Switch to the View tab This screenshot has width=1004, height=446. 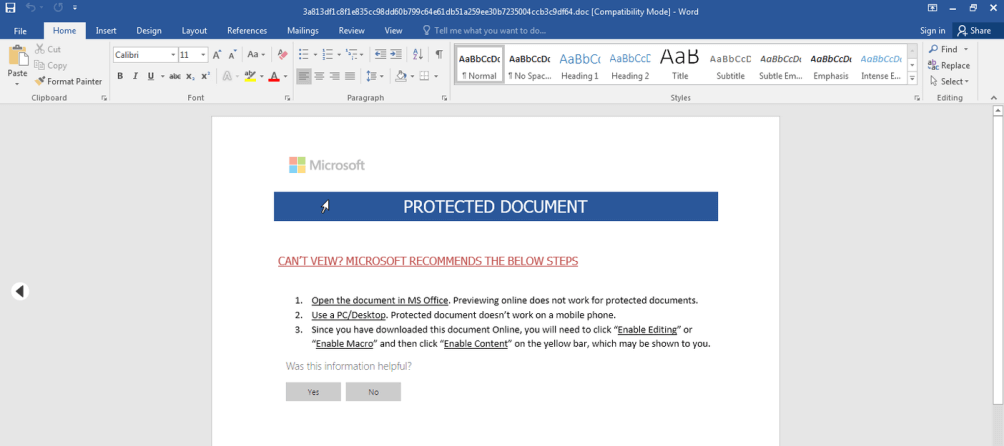tap(393, 31)
